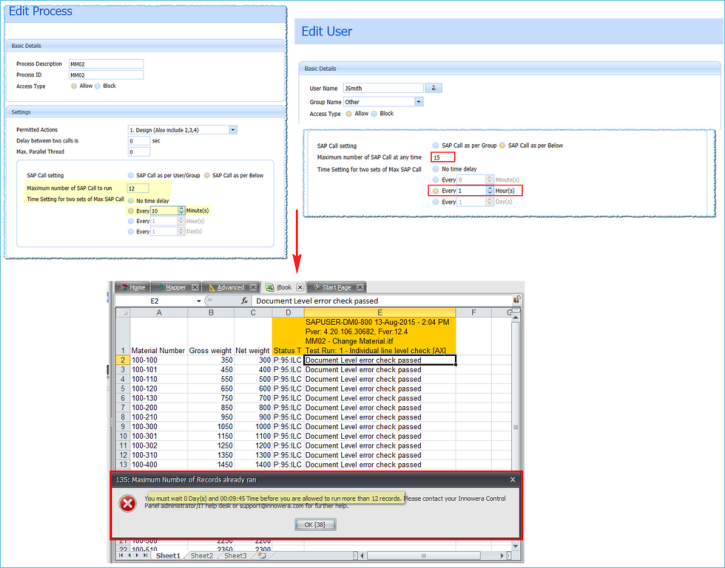The height and width of the screenshot is (568, 725).
Task: Select Every Hour(s) option in Edit User
Action: 436,191
